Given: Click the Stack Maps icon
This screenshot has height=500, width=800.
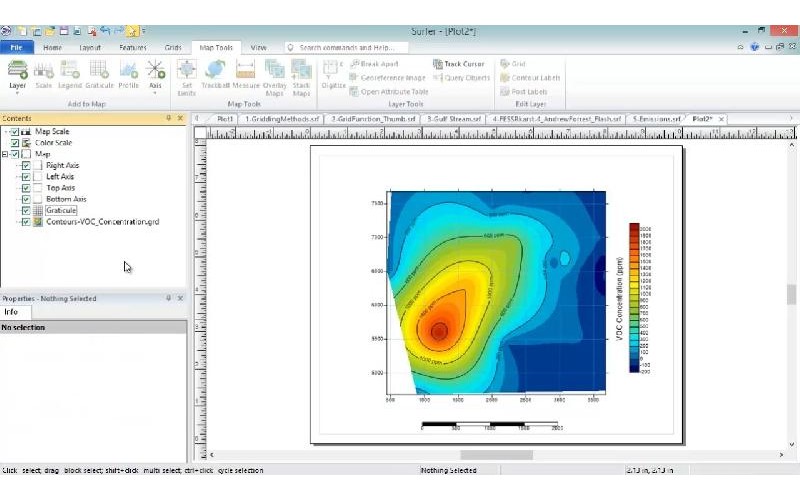Looking at the screenshot, I should 302,75.
